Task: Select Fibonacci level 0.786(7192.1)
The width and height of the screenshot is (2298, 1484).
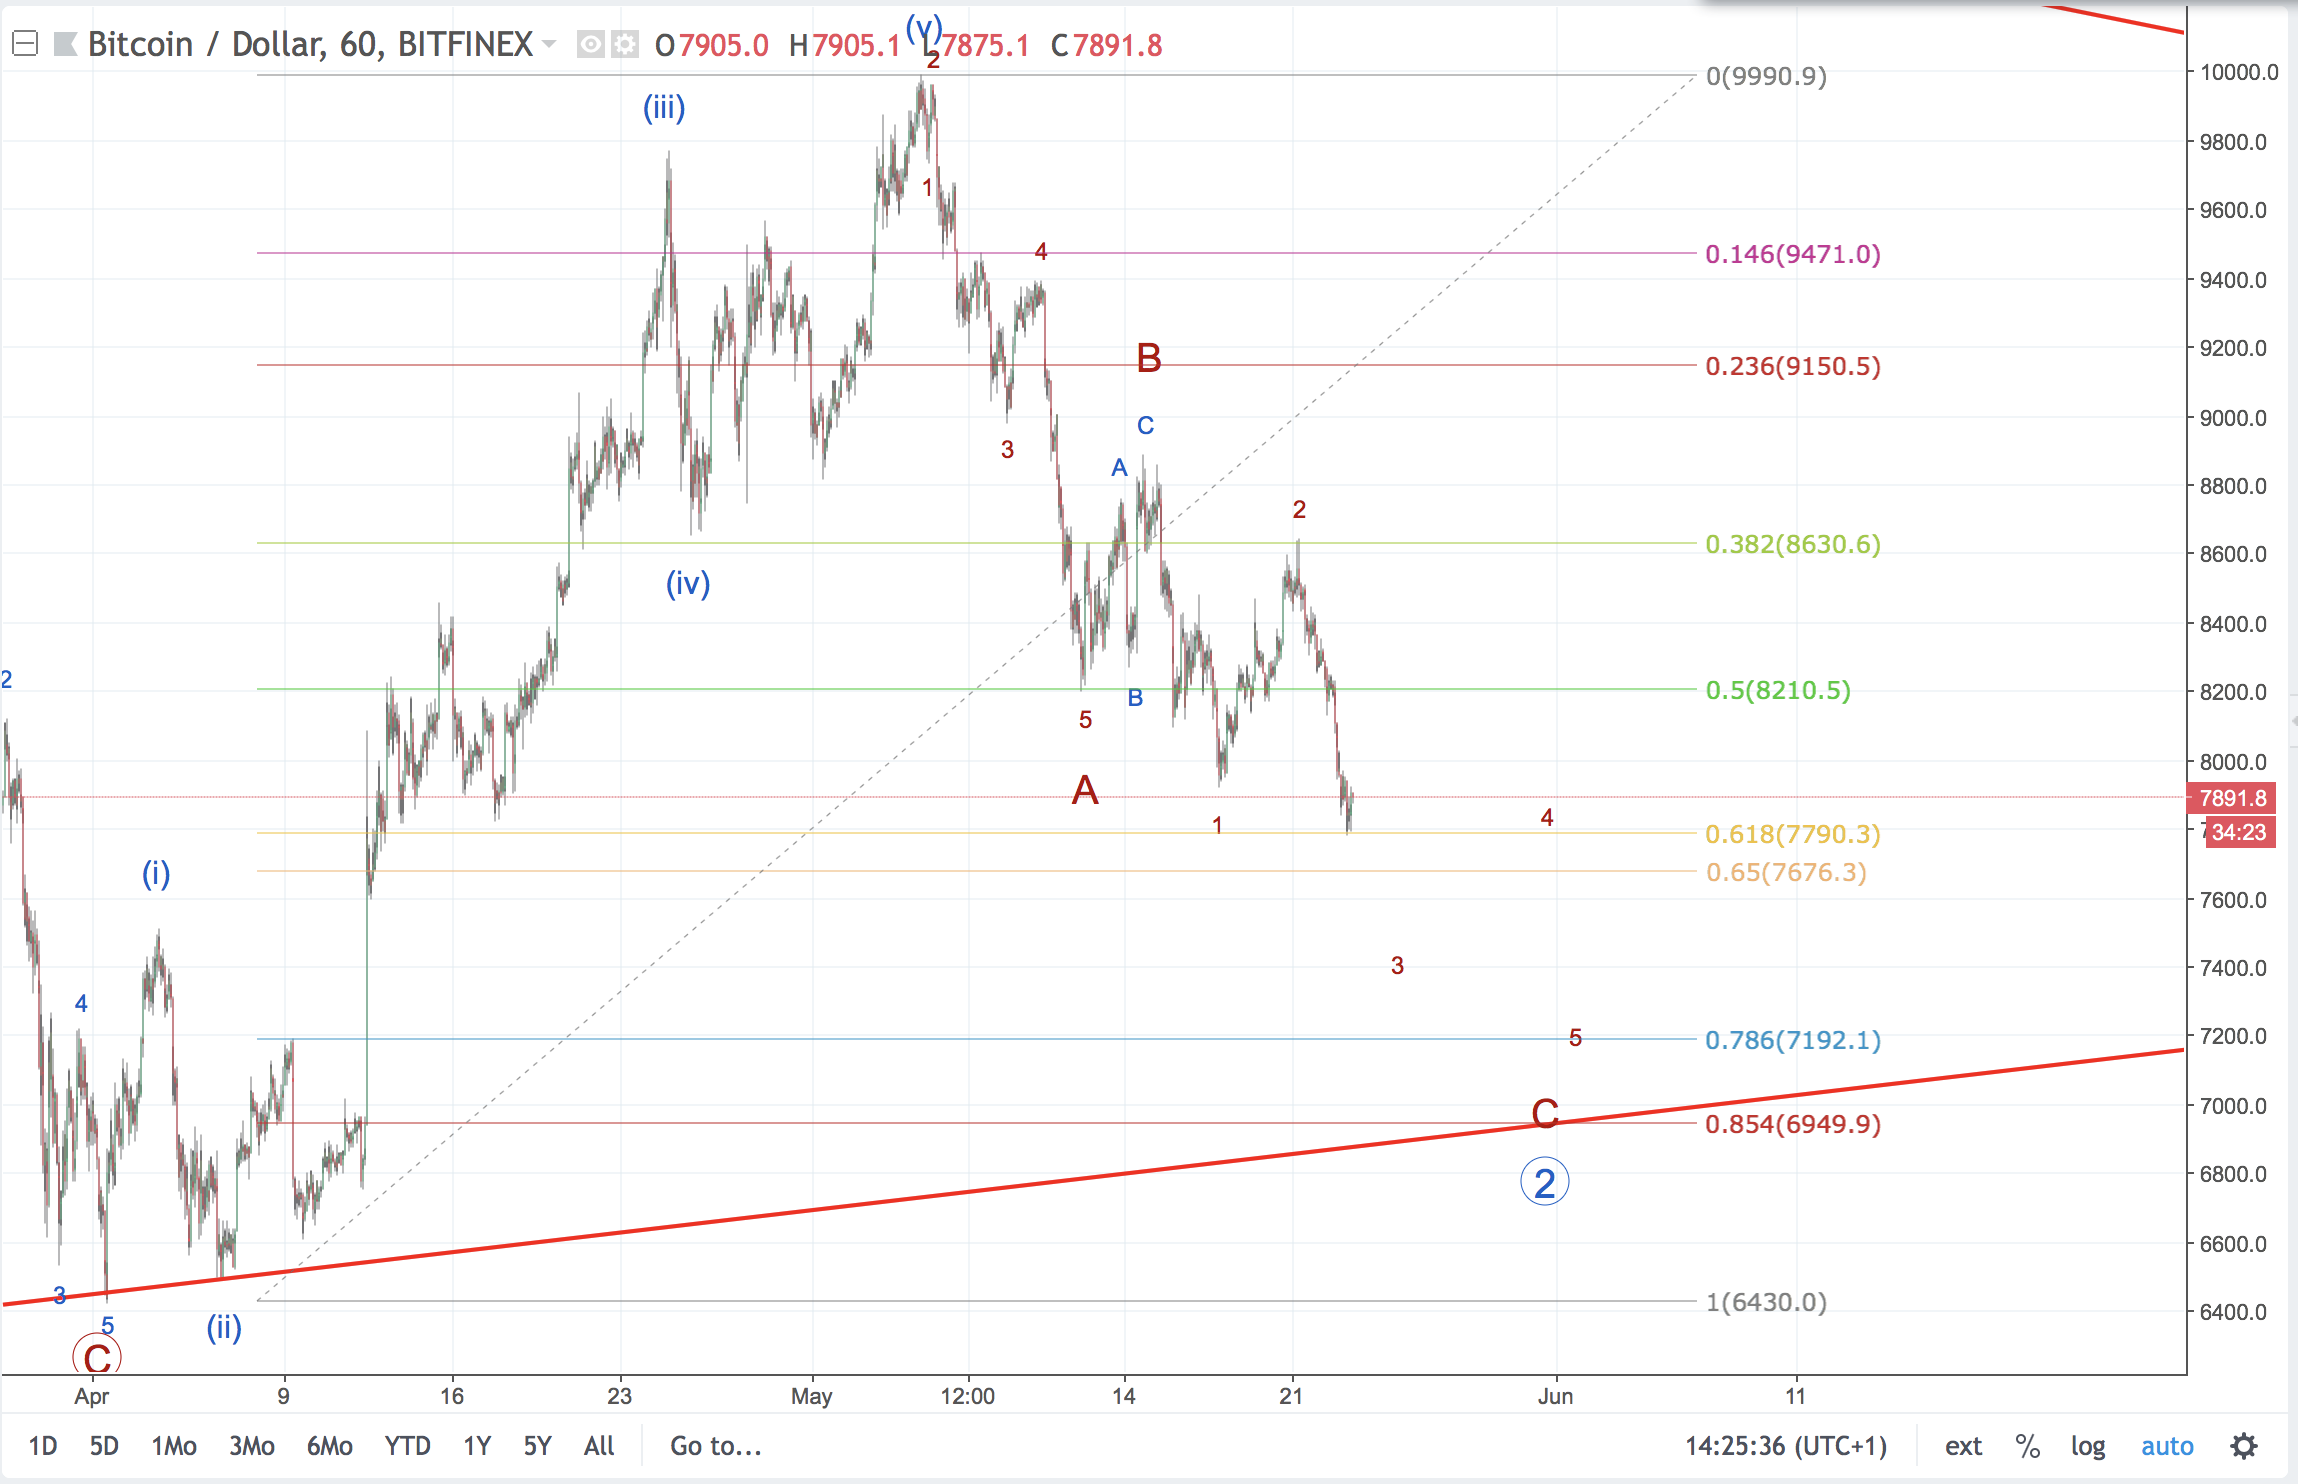Action: 1793,1040
